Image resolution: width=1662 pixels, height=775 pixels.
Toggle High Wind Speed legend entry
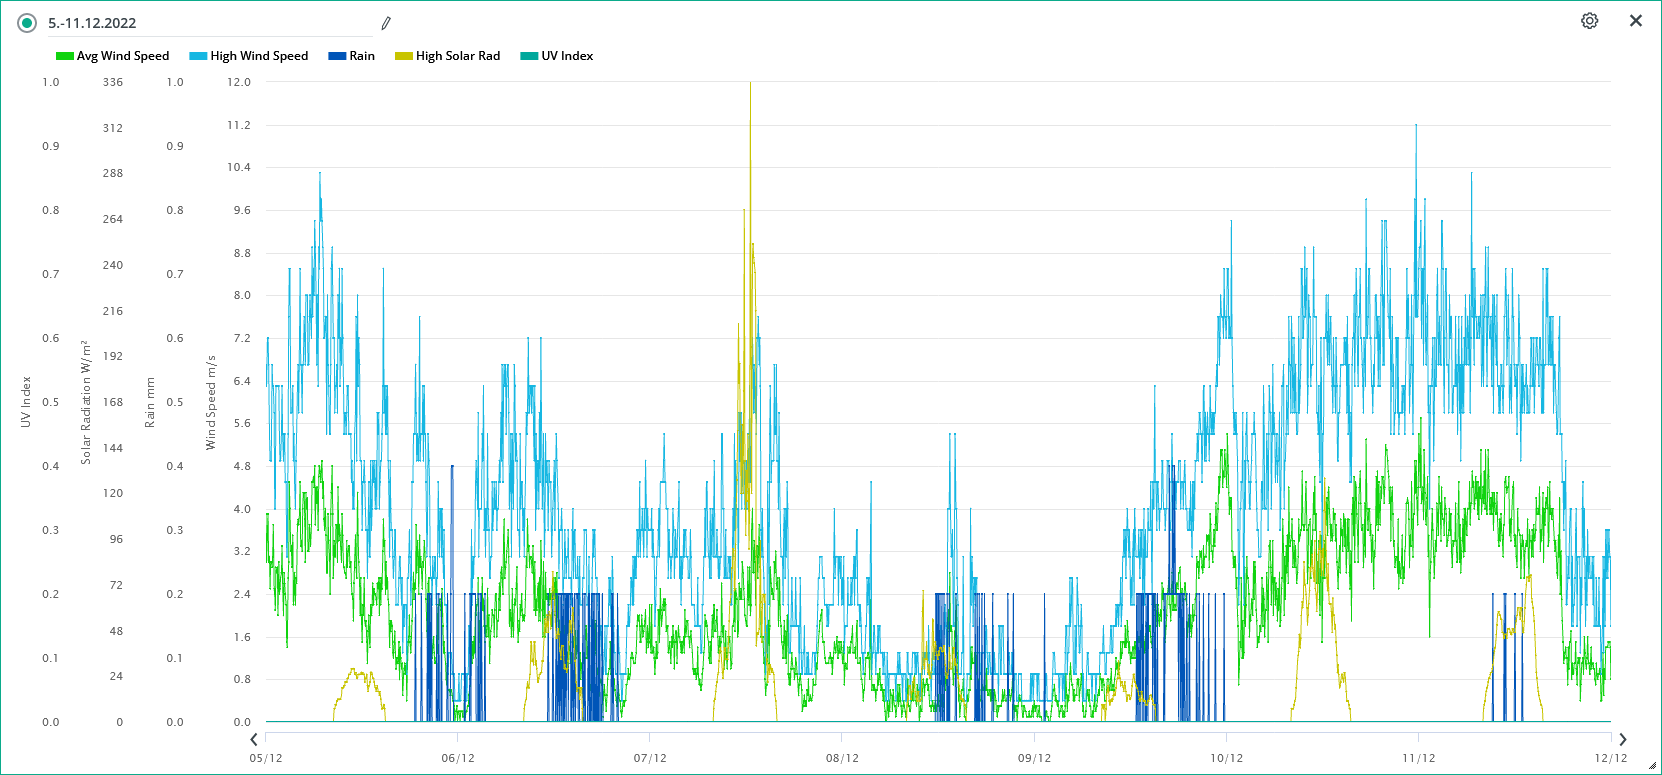[259, 56]
